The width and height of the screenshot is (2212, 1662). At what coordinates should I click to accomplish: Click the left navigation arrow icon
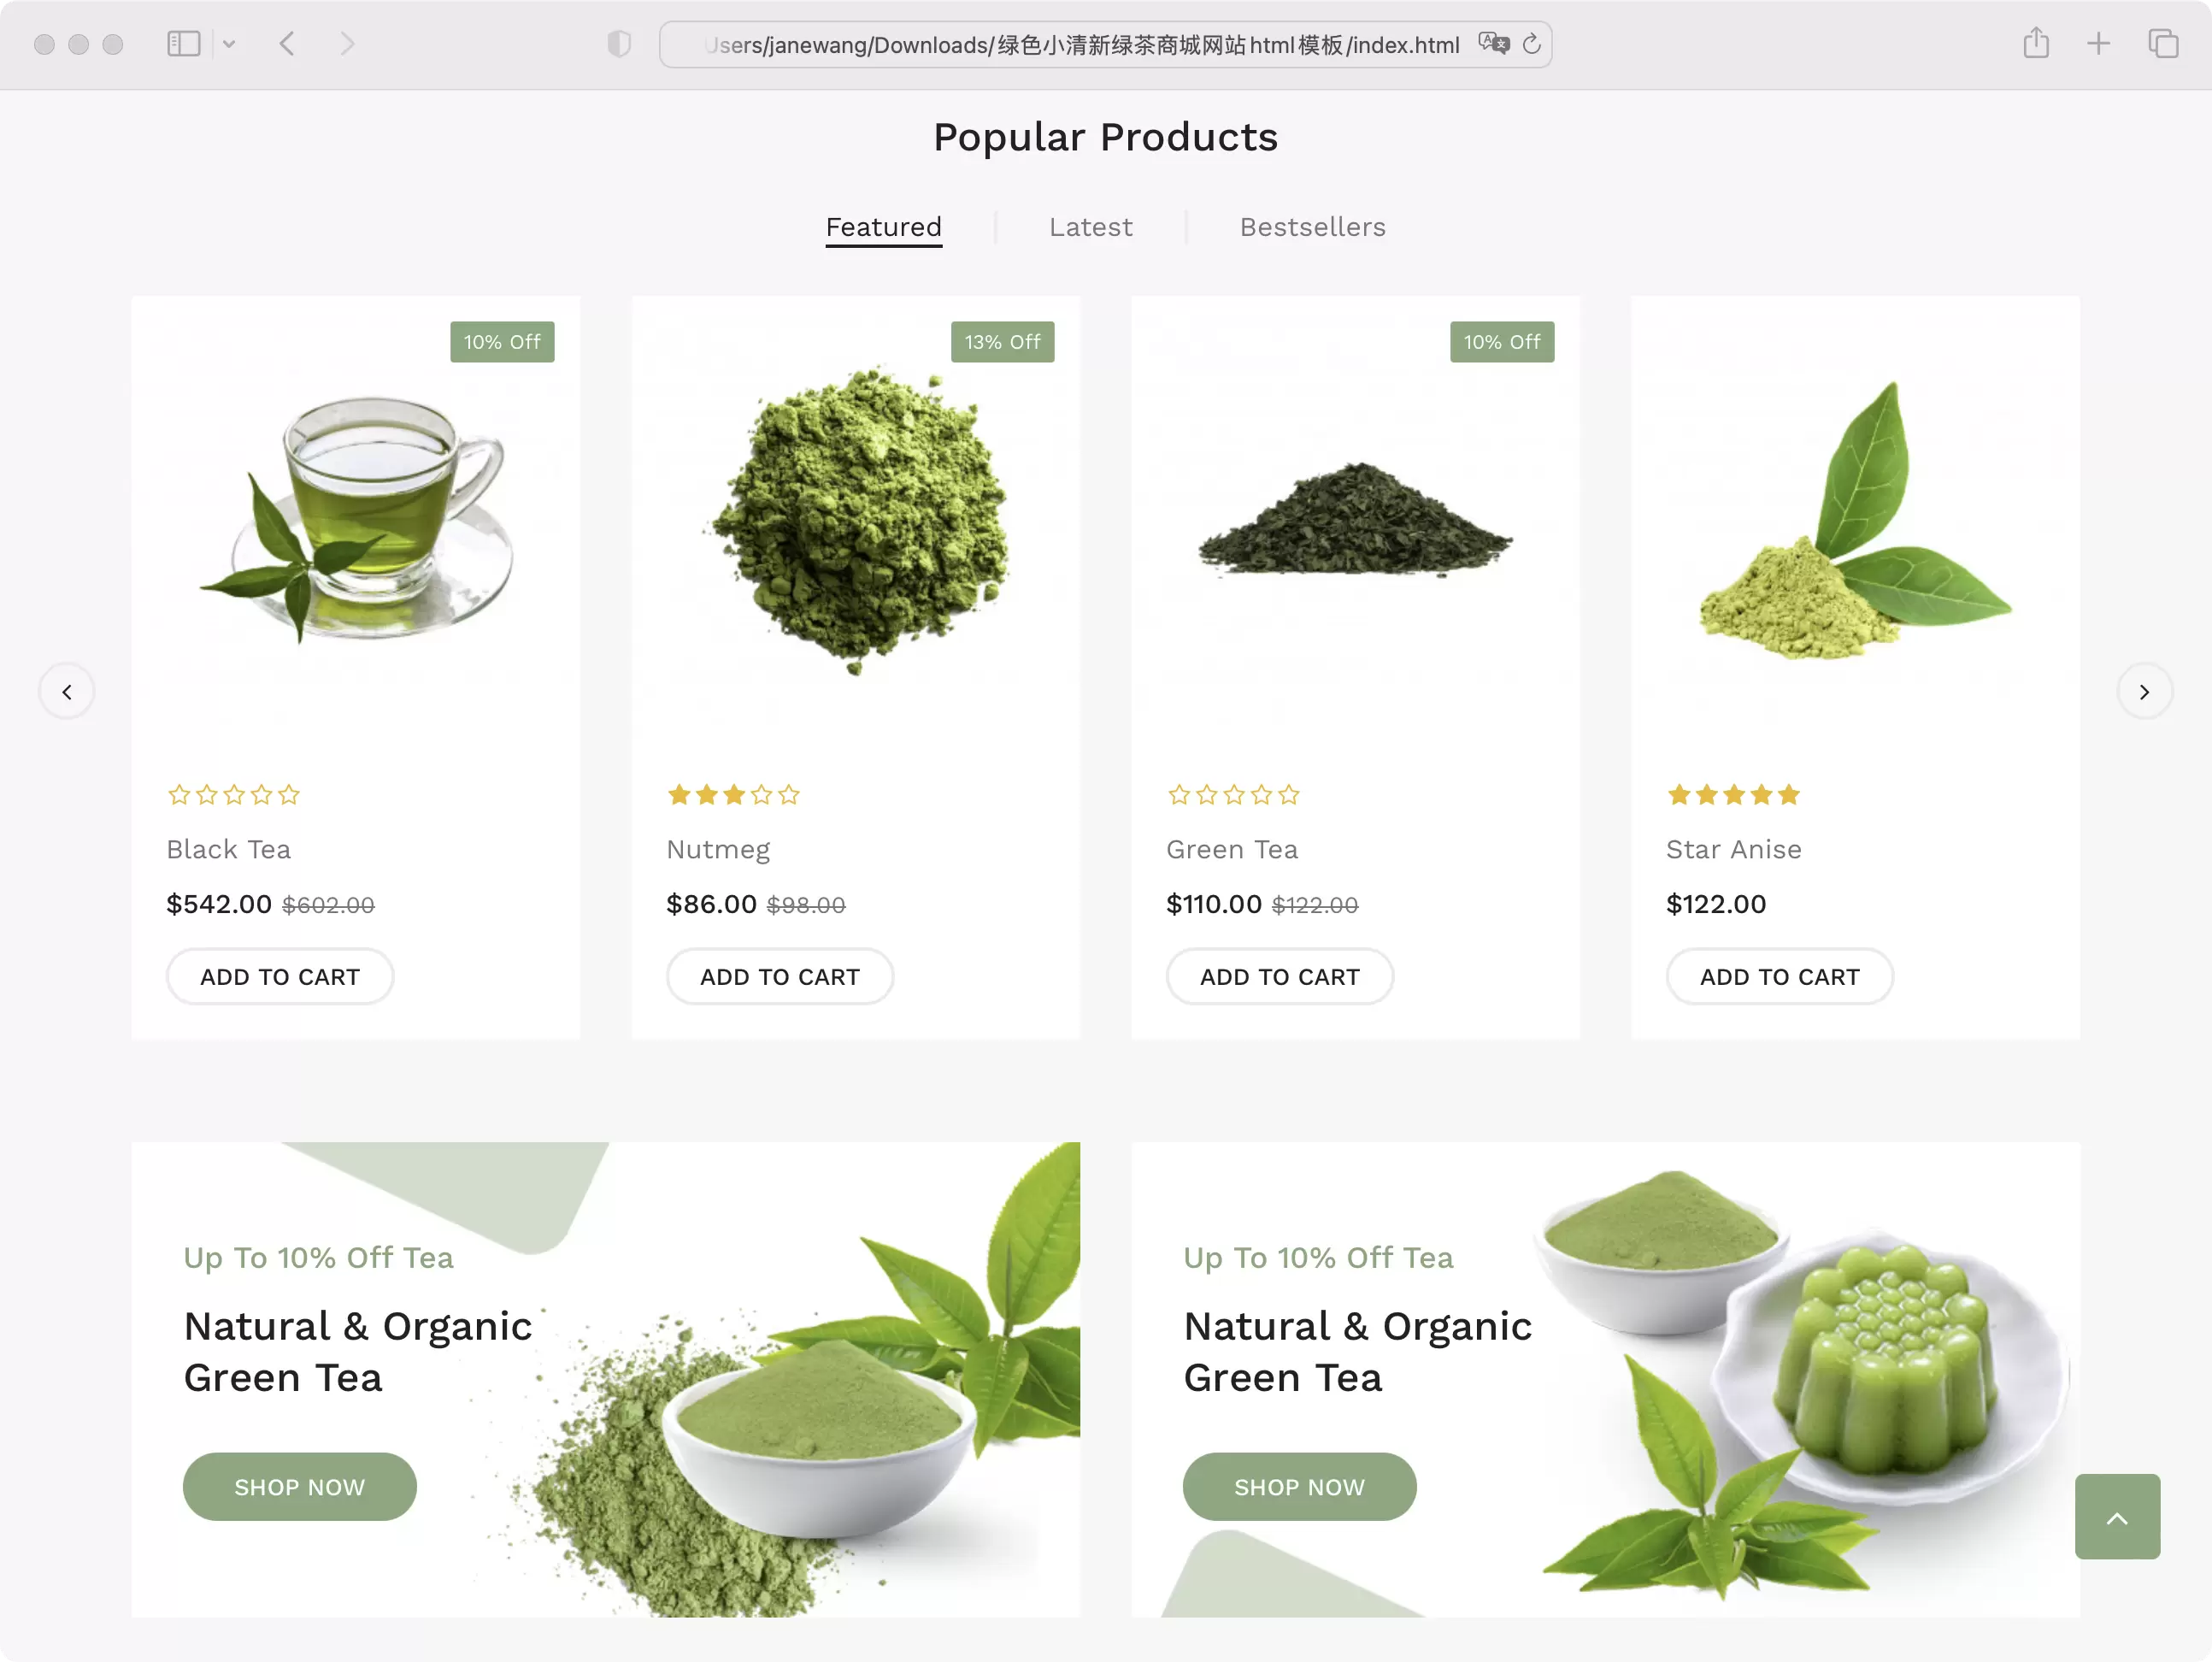click(x=67, y=692)
